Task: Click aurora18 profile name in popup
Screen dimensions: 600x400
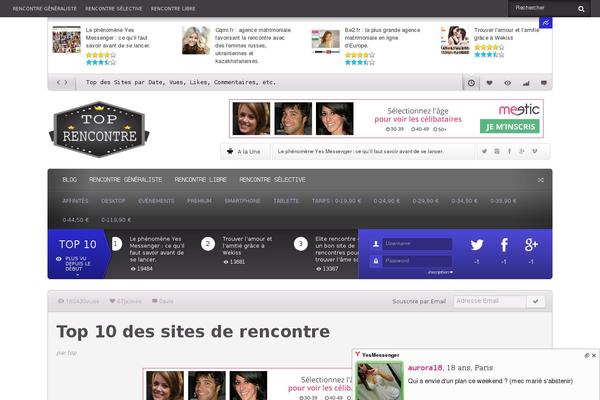Action: (425, 368)
